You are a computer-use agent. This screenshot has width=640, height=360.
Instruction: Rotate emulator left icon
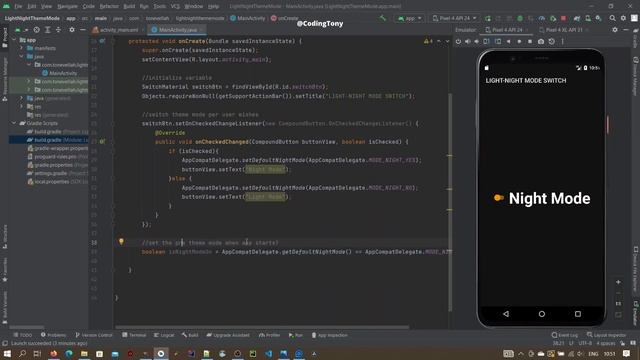487,41
